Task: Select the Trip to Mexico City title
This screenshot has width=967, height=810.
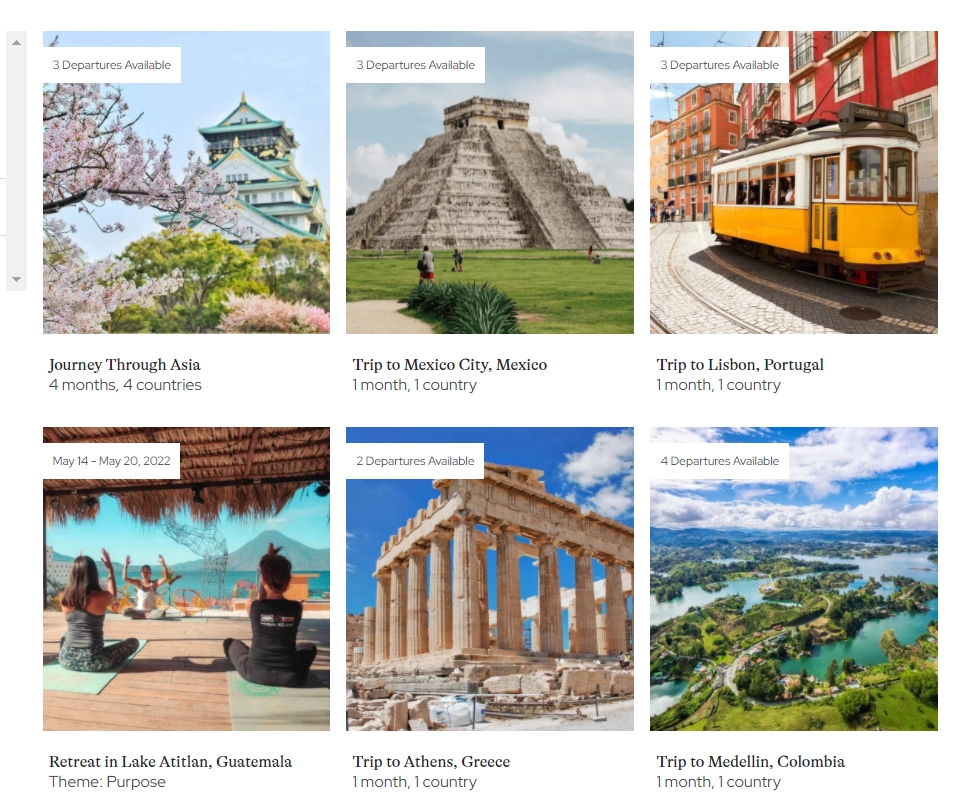Action: [450, 365]
